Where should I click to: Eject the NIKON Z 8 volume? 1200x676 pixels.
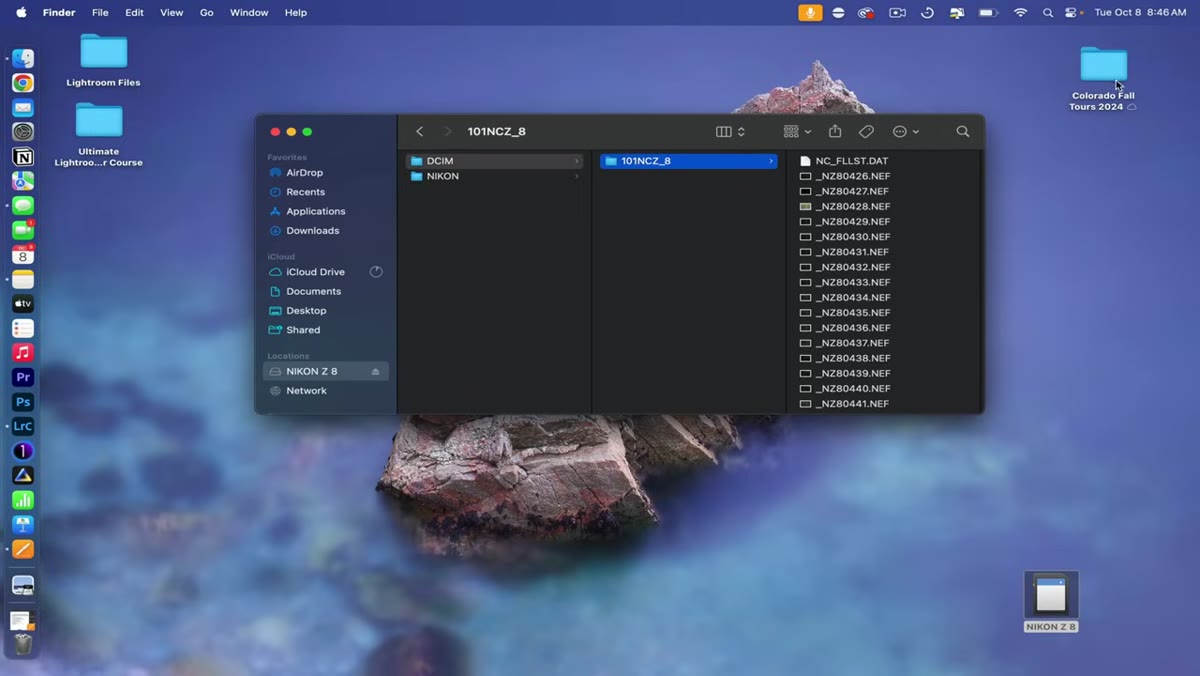(x=376, y=372)
